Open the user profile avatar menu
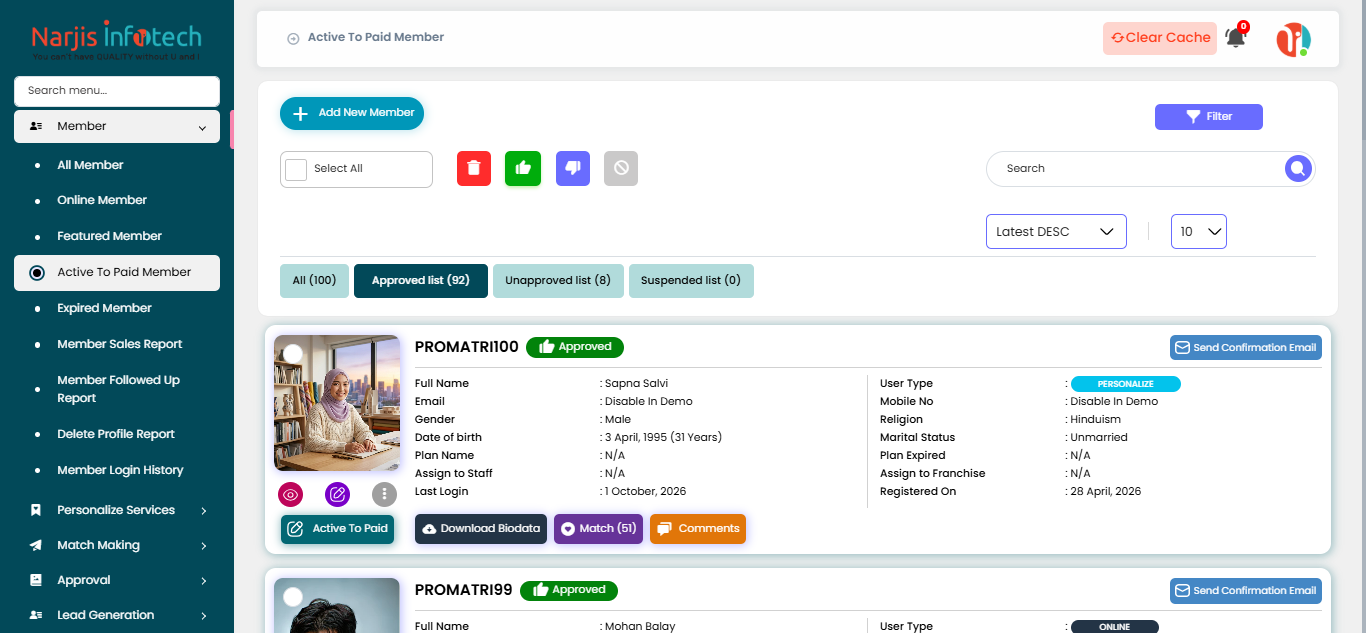1366x633 pixels. tap(1293, 40)
